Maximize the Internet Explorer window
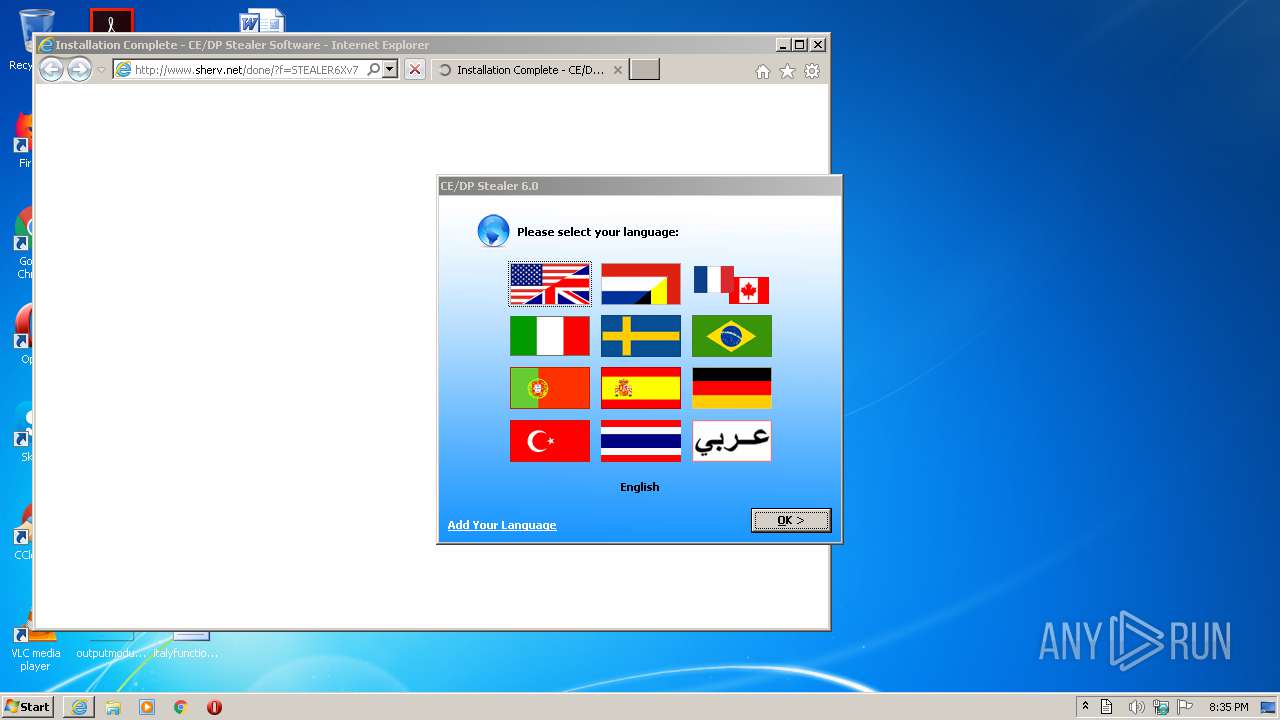The height and width of the screenshot is (720, 1280). coord(799,45)
